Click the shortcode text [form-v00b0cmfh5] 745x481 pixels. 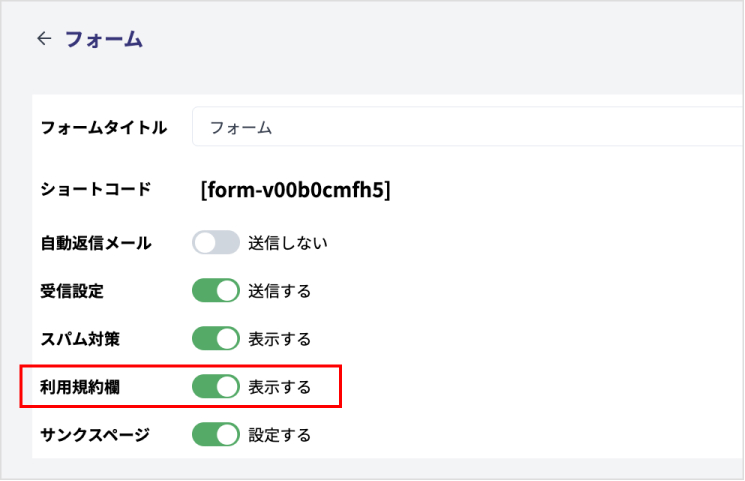point(295,189)
